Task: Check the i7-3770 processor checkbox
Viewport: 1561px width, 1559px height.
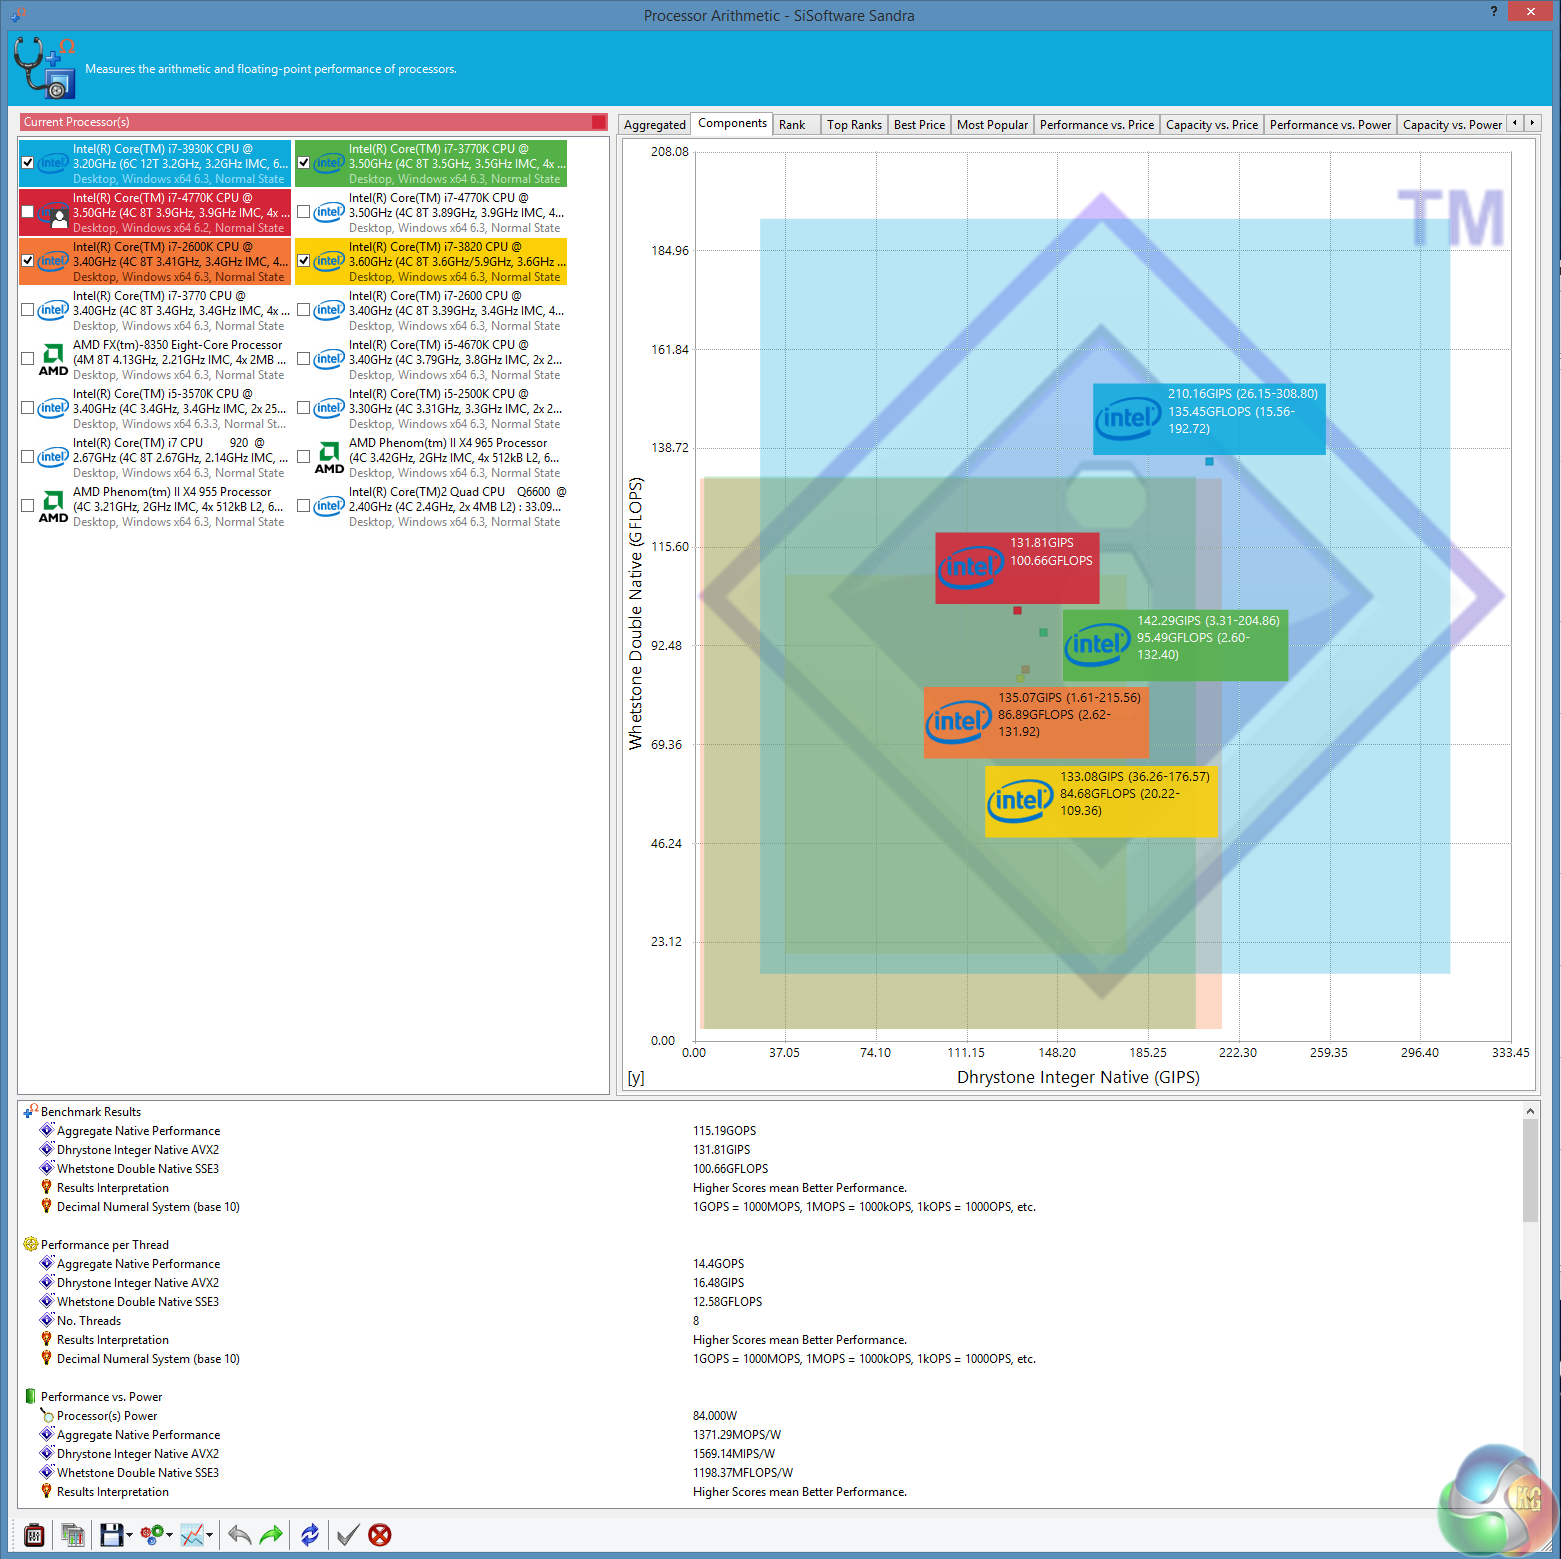Action: coord(28,310)
